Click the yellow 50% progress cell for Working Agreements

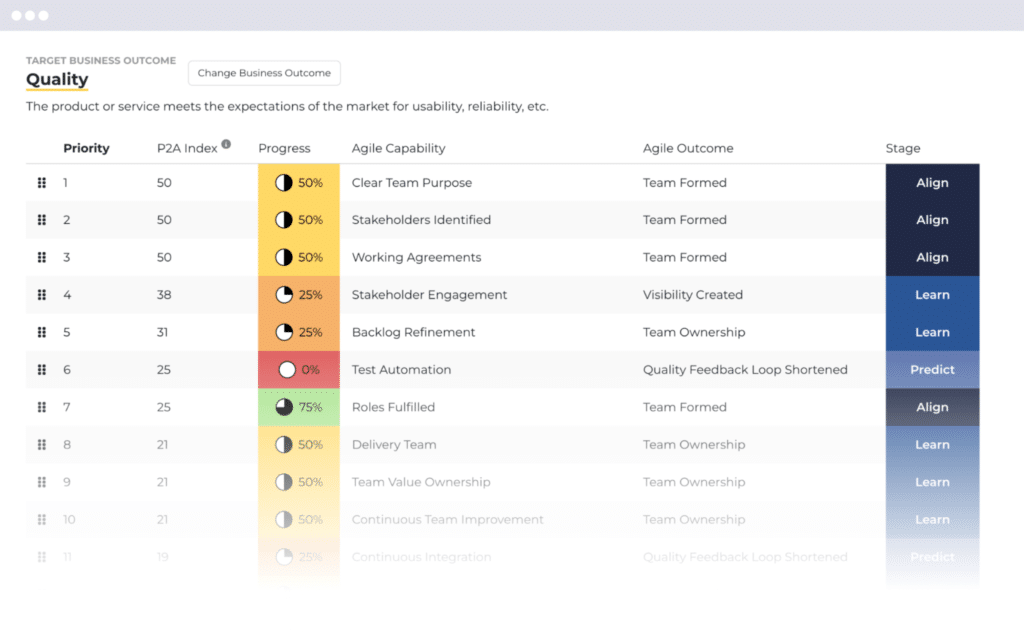click(x=298, y=257)
